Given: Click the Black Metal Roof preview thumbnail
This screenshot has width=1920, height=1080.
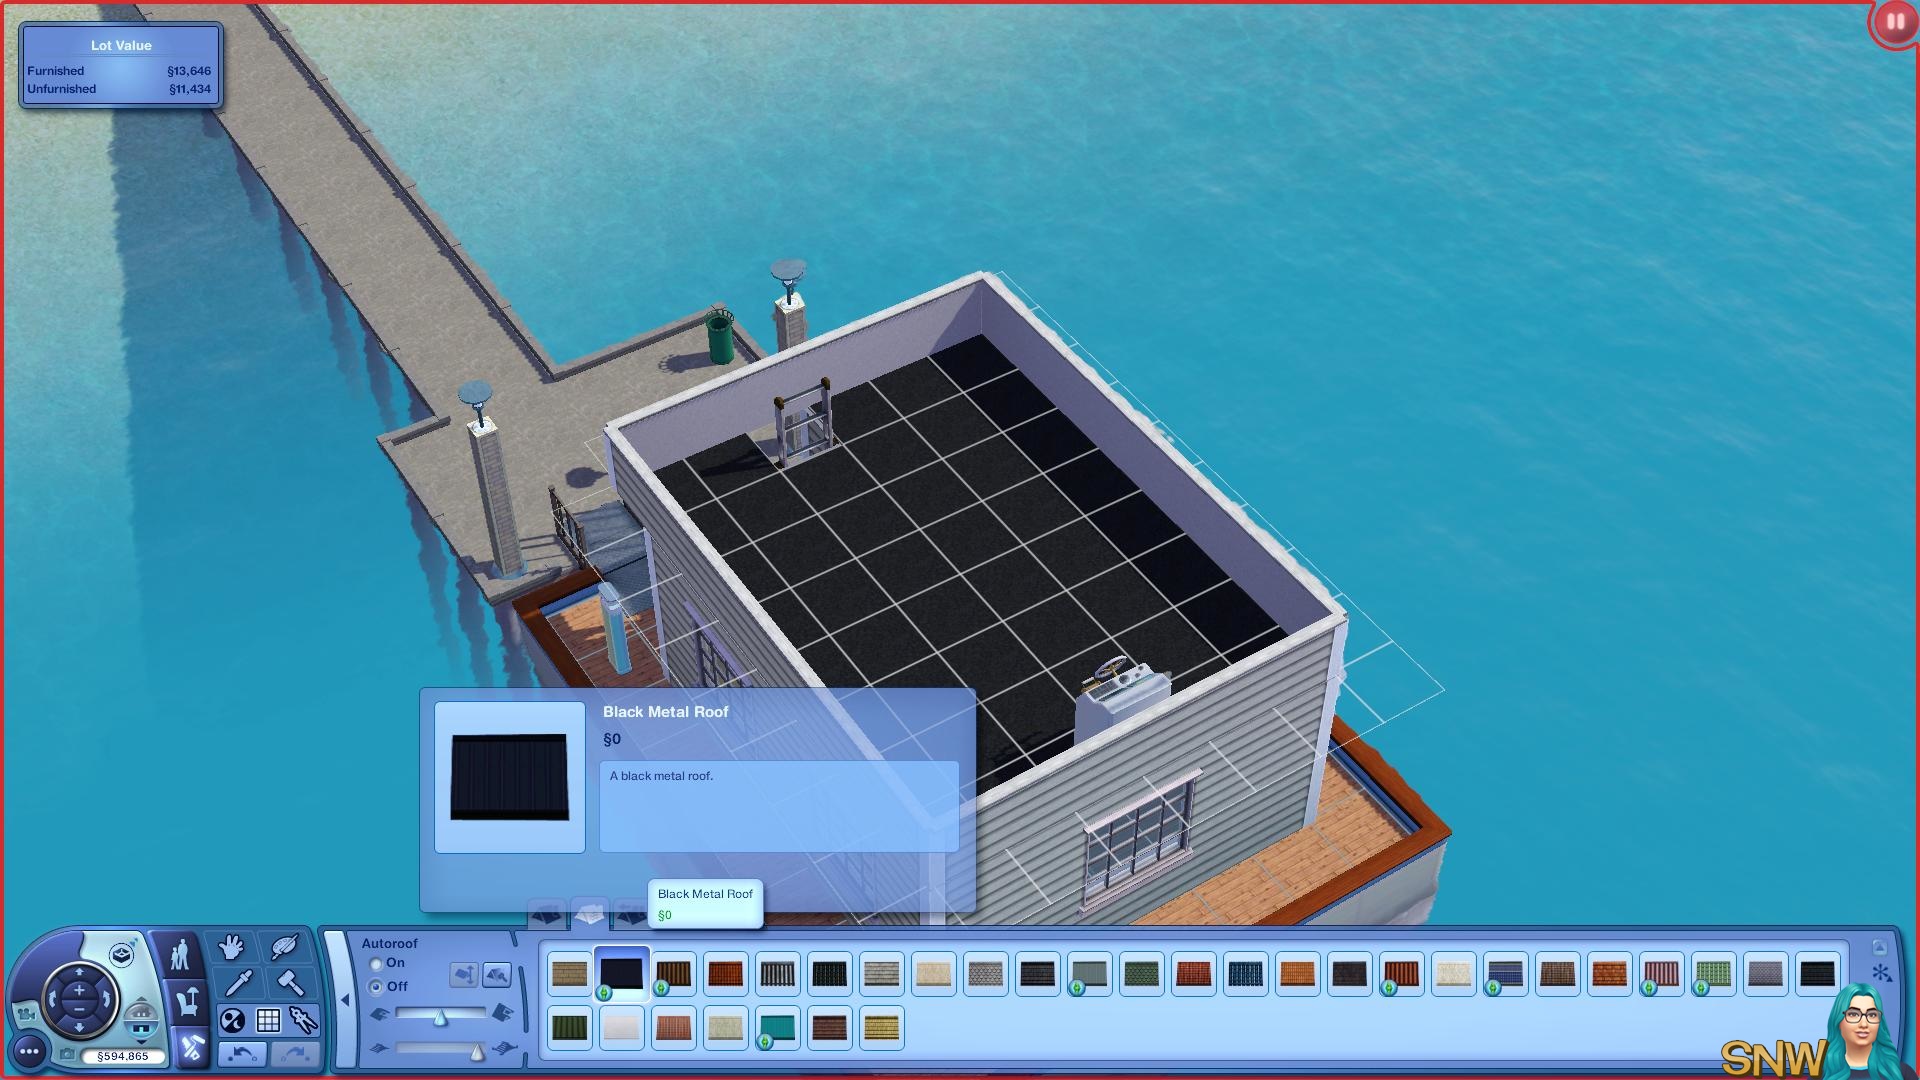Looking at the screenshot, I should (x=510, y=777).
